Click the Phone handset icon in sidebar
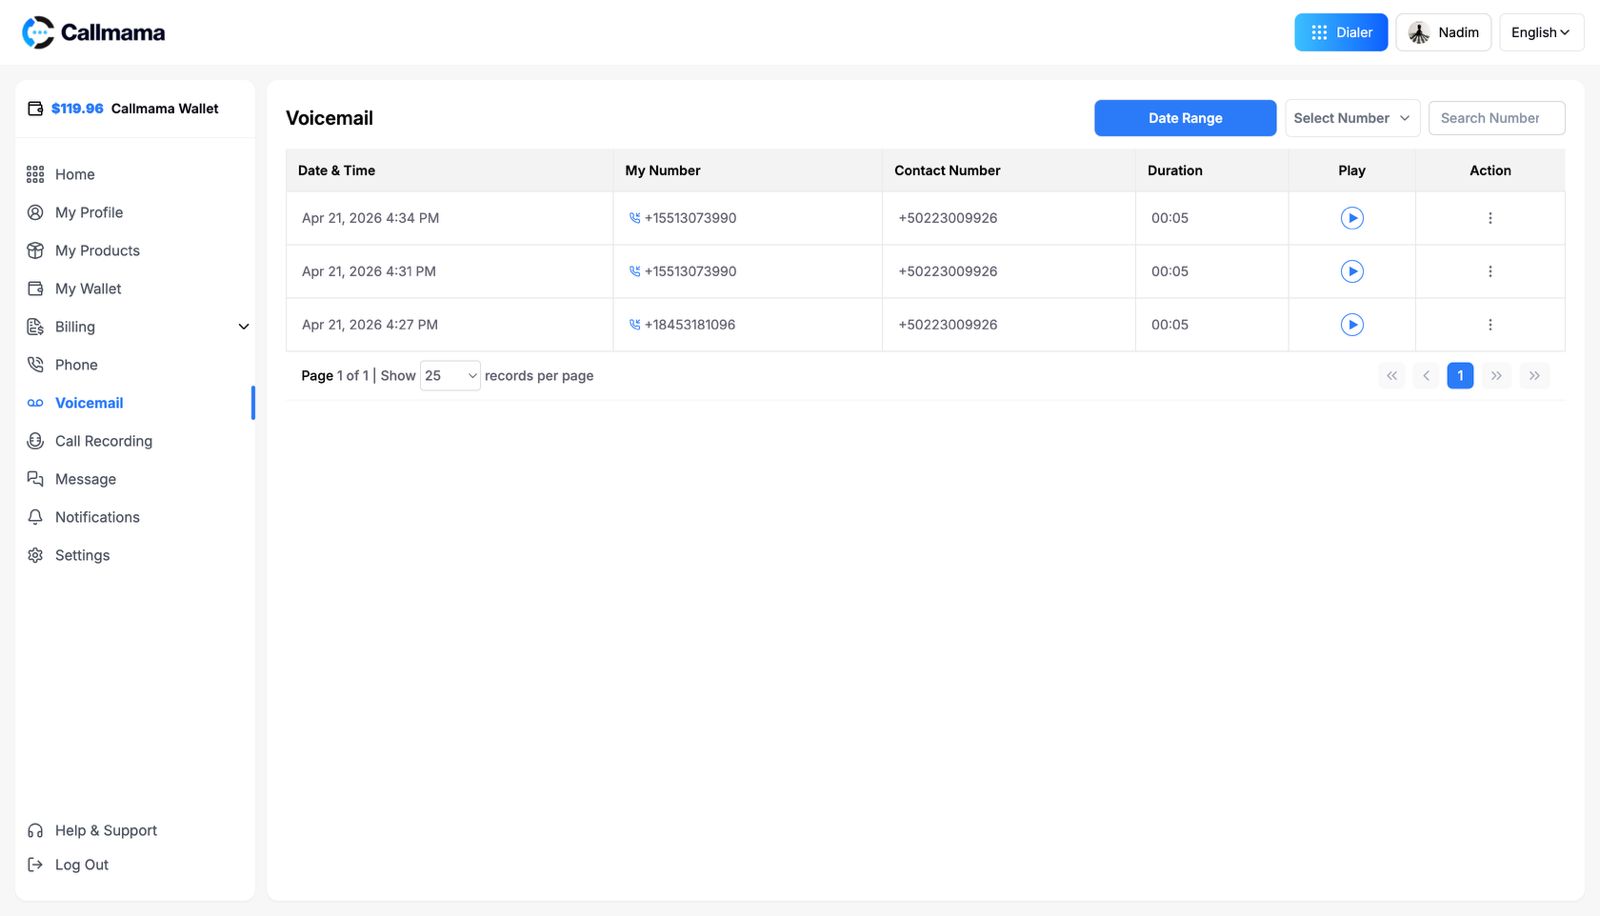 click(35, 364)
